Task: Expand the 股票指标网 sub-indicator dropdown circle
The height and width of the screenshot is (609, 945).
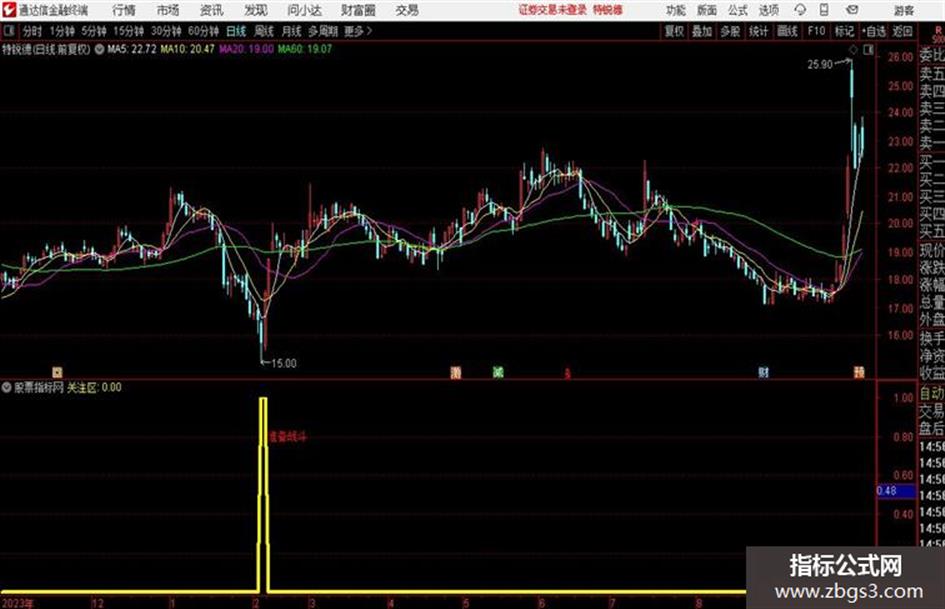Action: (7, 388)
